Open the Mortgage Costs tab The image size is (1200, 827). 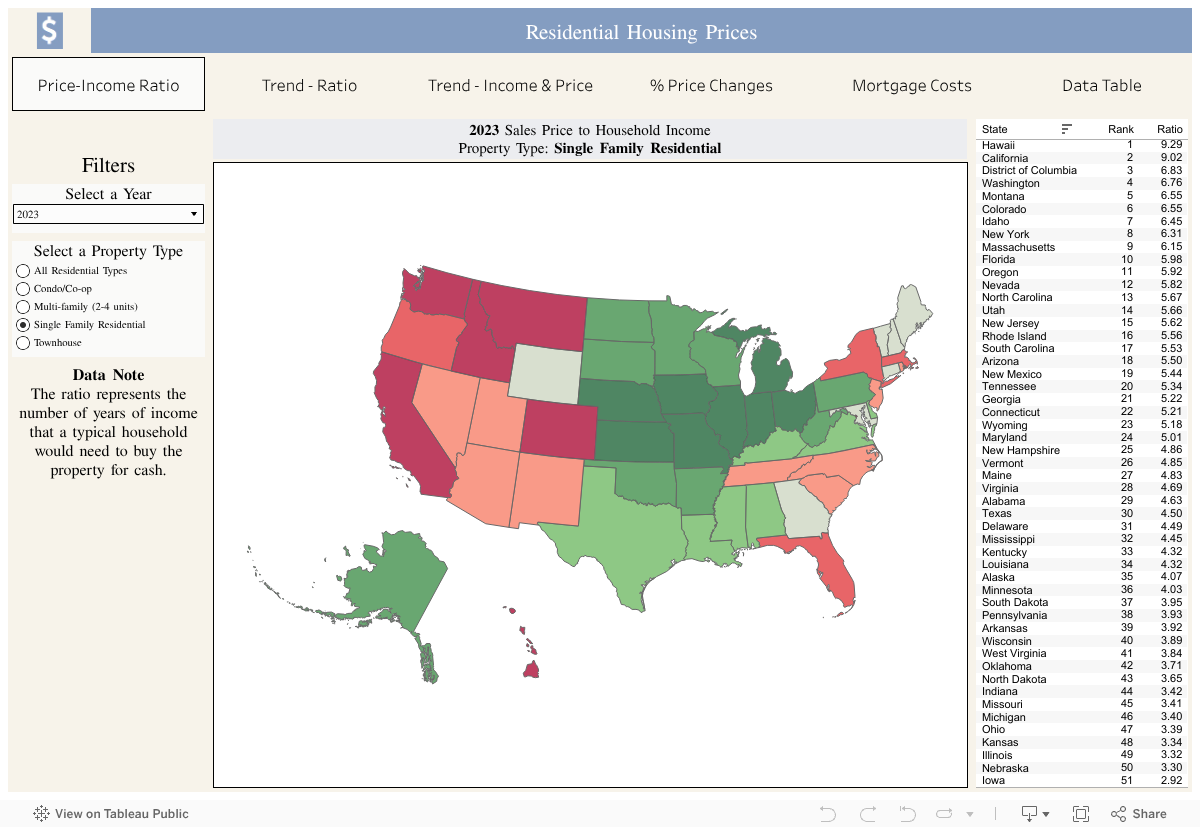pos(912,85)
